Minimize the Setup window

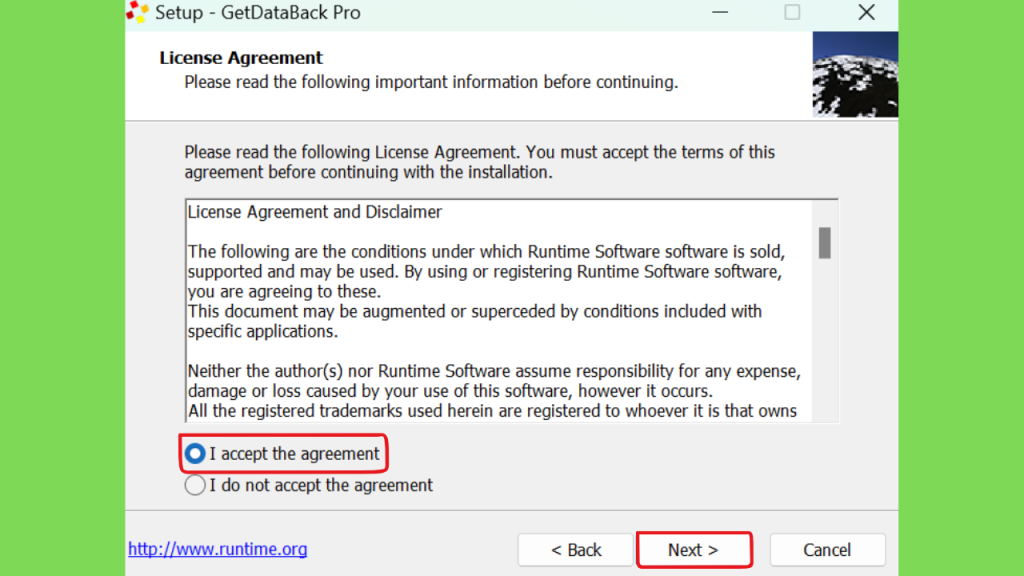pyautogui.click(x=720, y=12)
